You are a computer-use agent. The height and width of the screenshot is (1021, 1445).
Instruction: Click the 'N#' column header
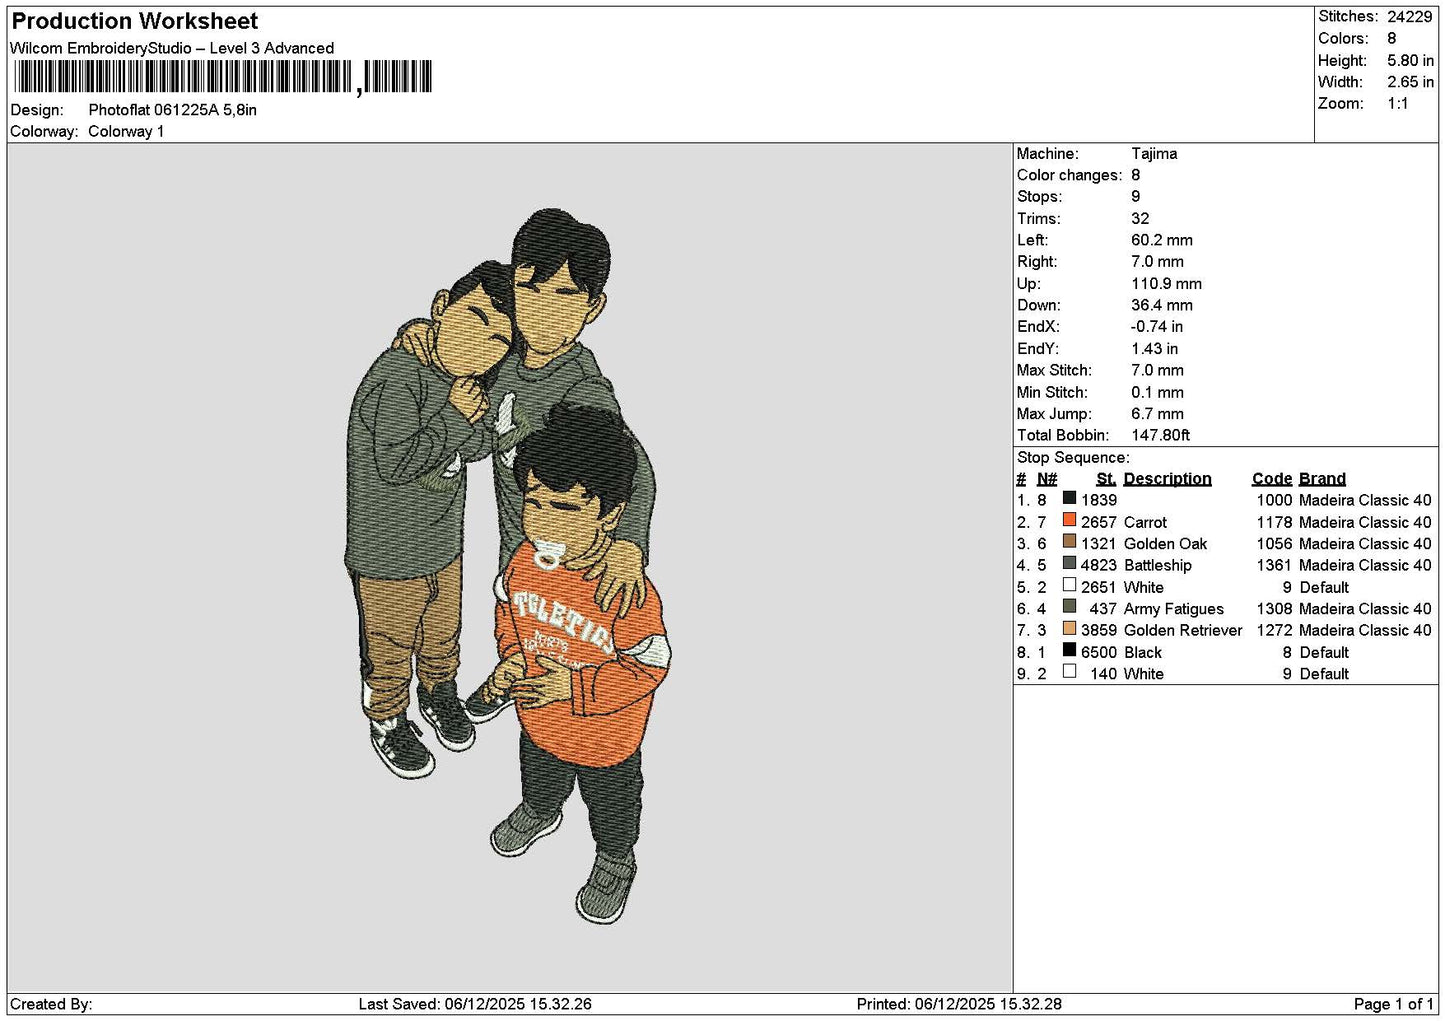[x=1047, y=479]
